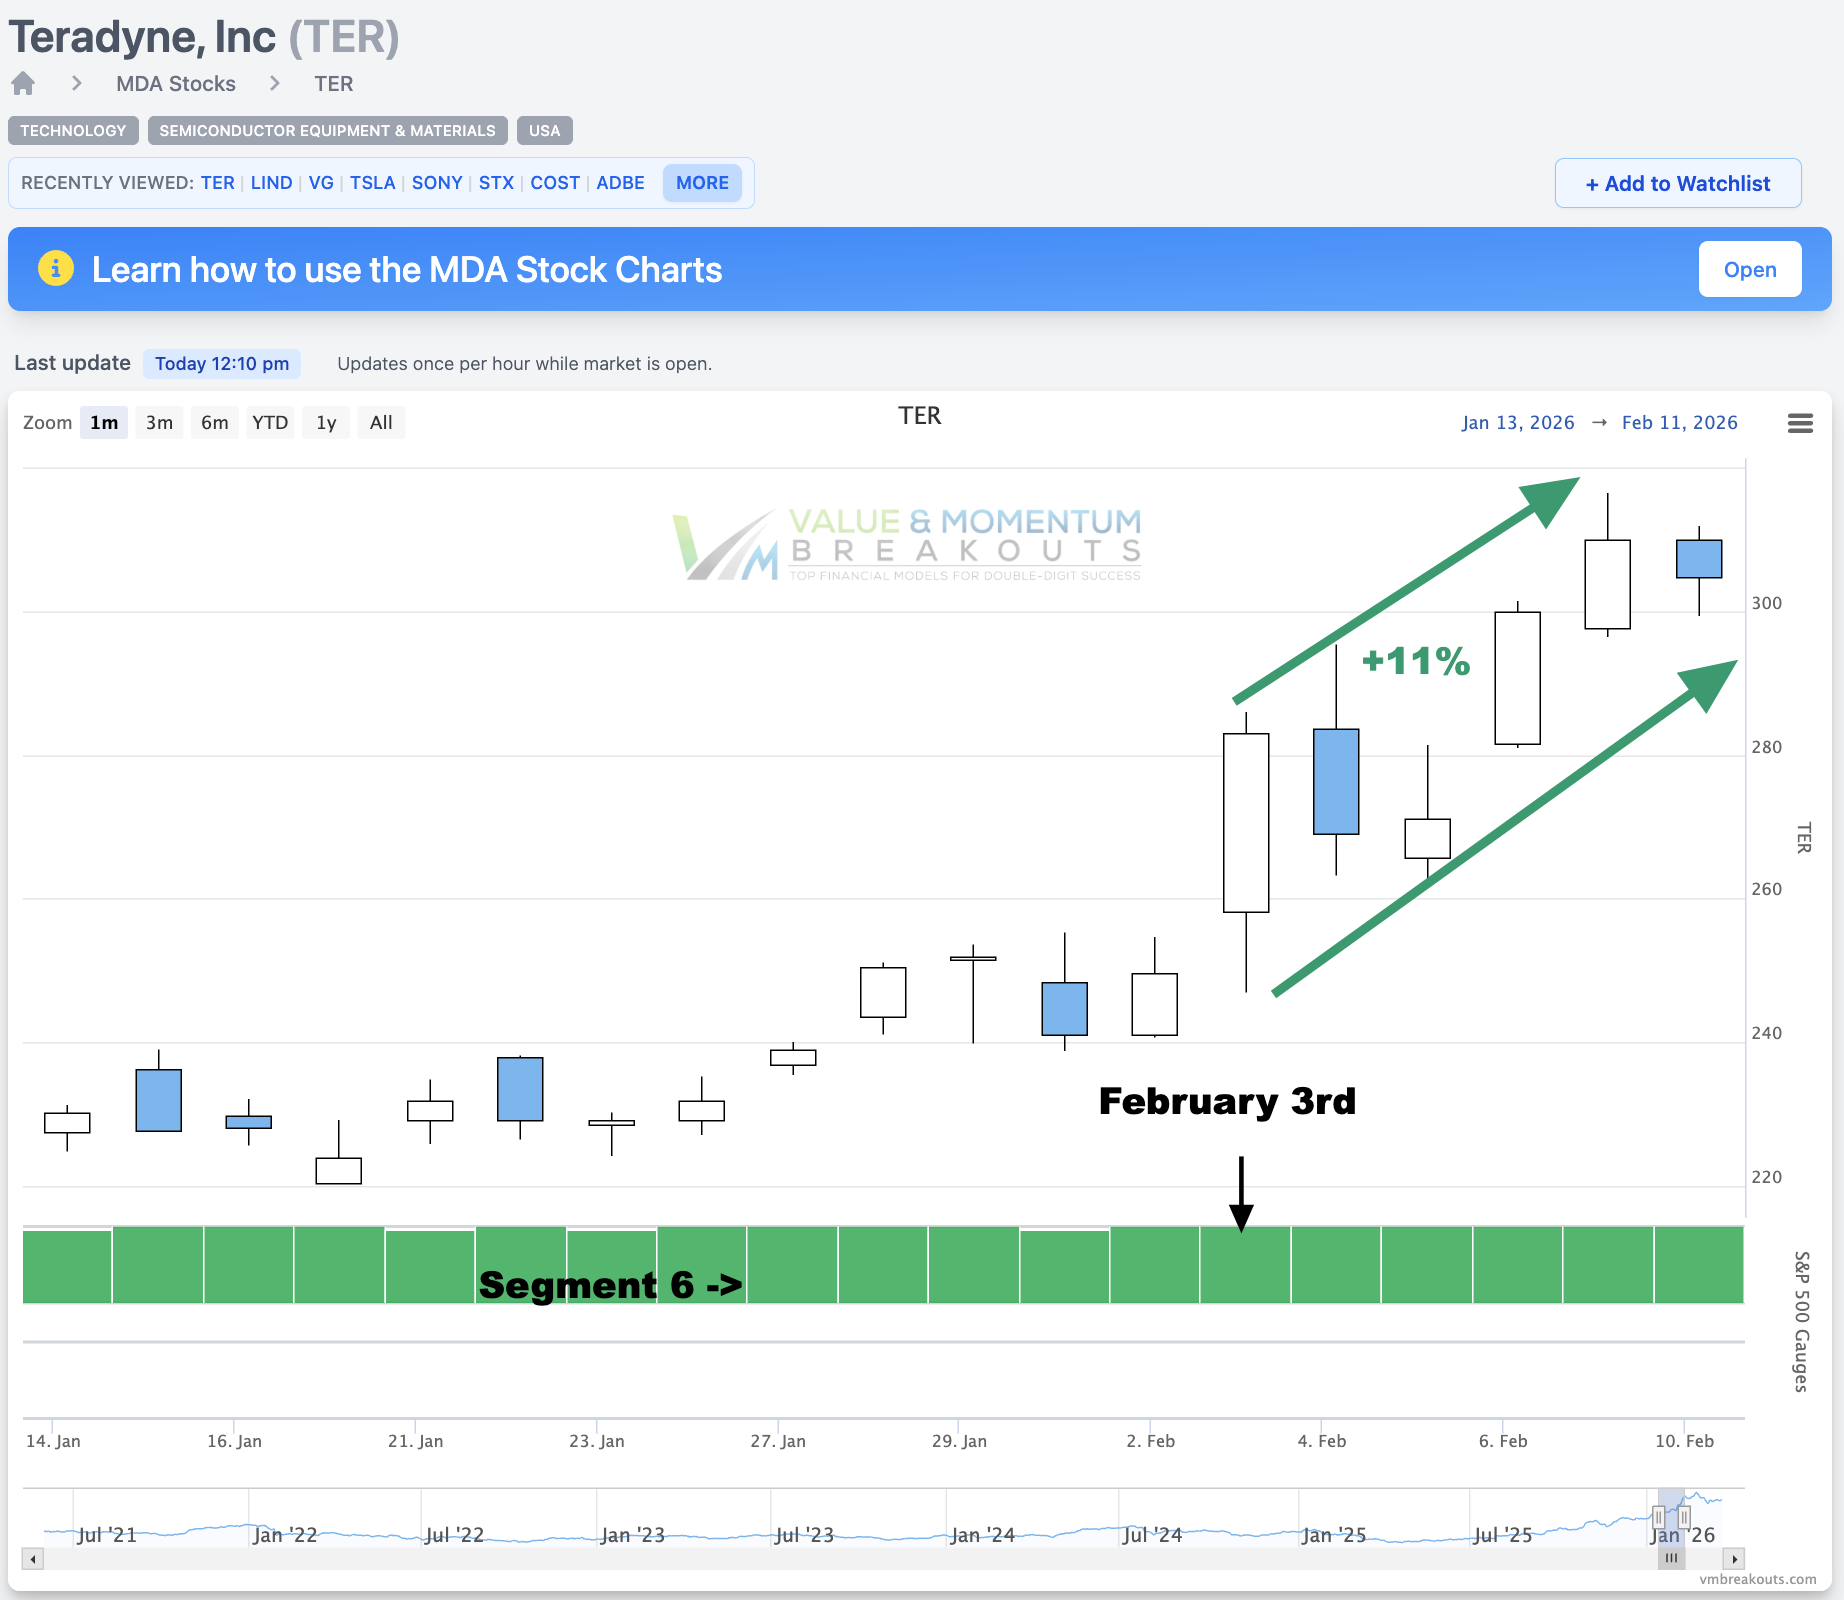Click the navigator scroll left arrow
The width and height of the screenshot is (1844, 1600).
pos(33,1558)
